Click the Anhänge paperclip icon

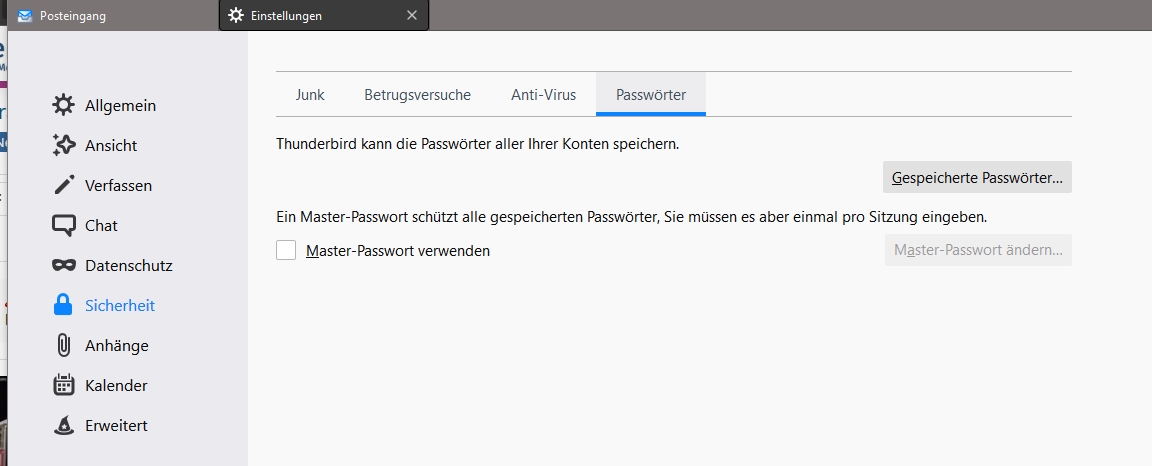[x=64, y=345]
